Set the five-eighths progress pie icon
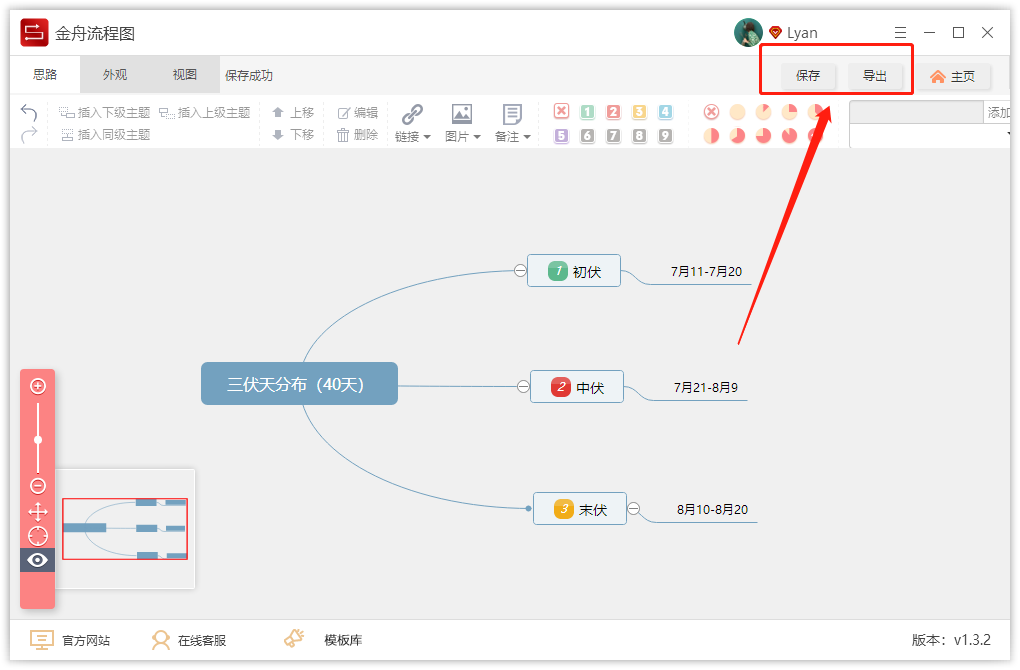Image resolution: width=1020 pixels, height=670 pixels. coord(737,135)
